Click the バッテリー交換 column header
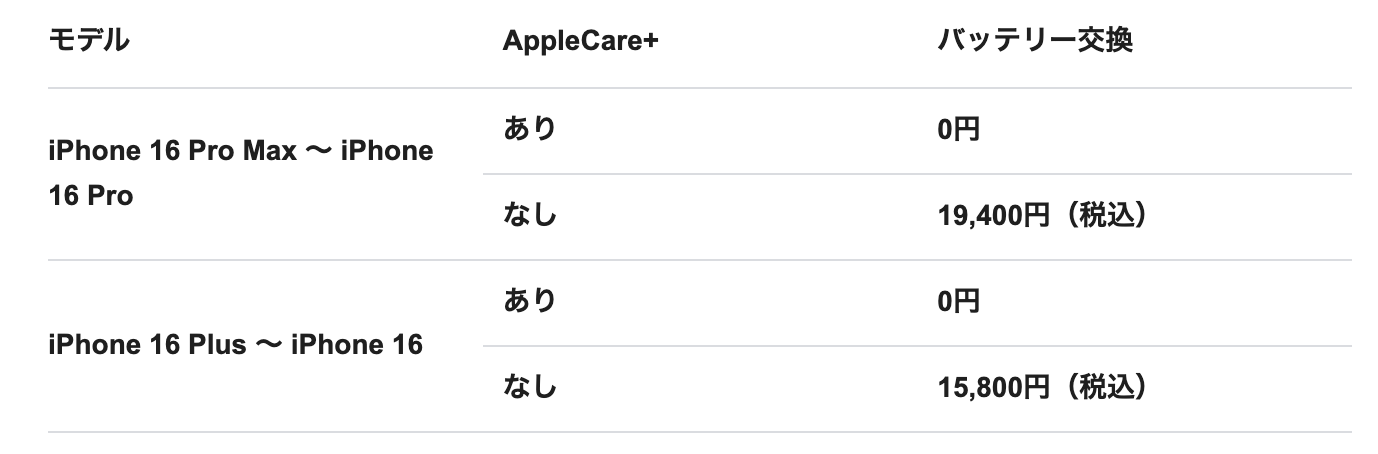Screen dimensions: 1378x454 tap(1035, 42)
